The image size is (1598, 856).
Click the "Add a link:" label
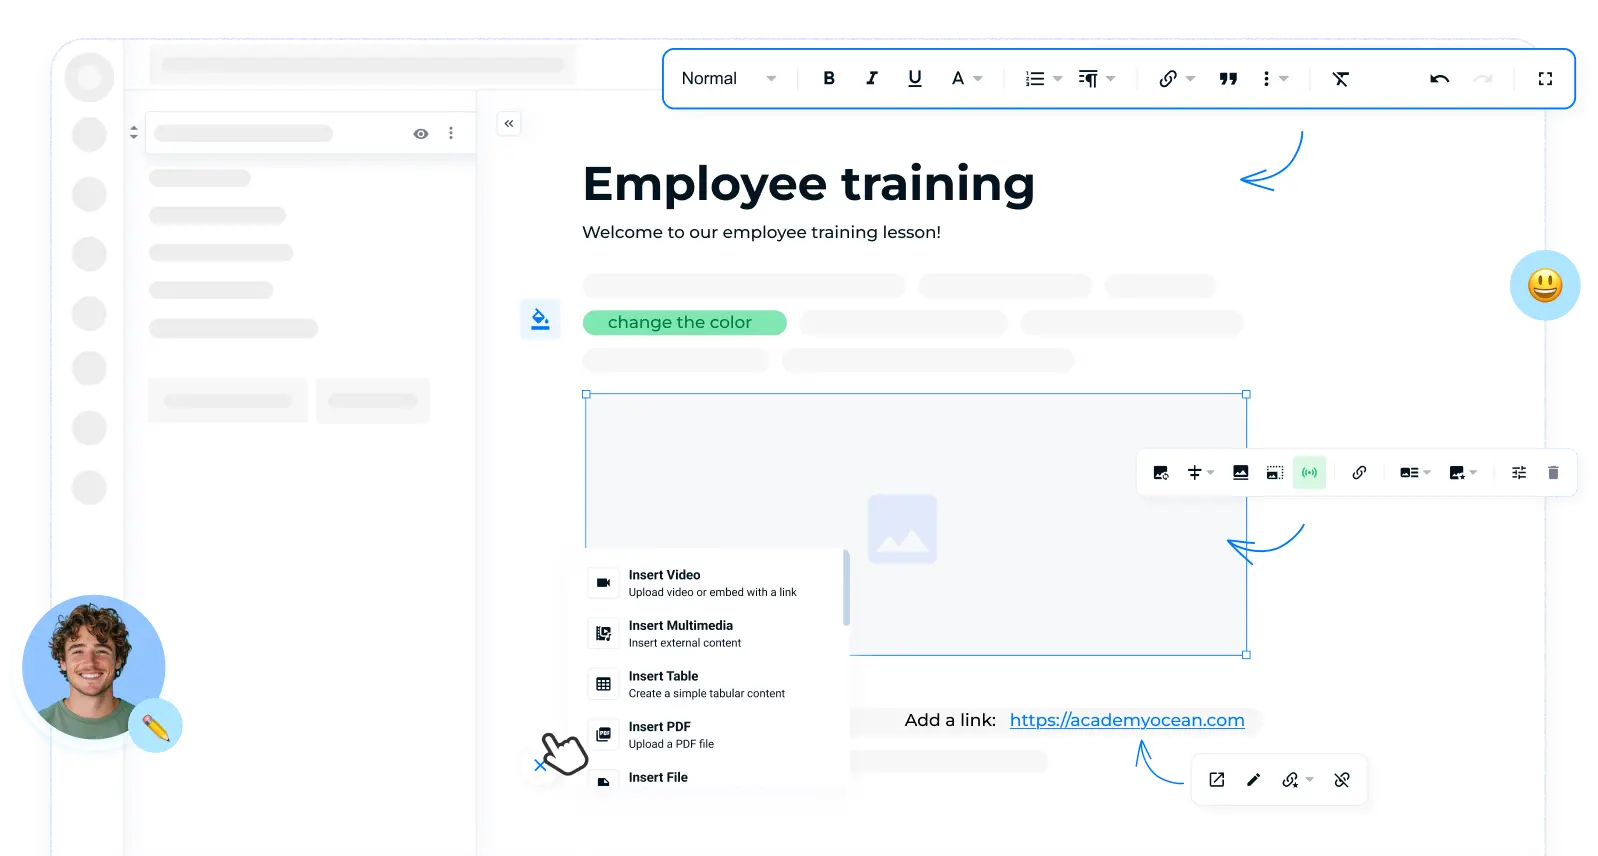pyautogui.click(x=950, y=720)
